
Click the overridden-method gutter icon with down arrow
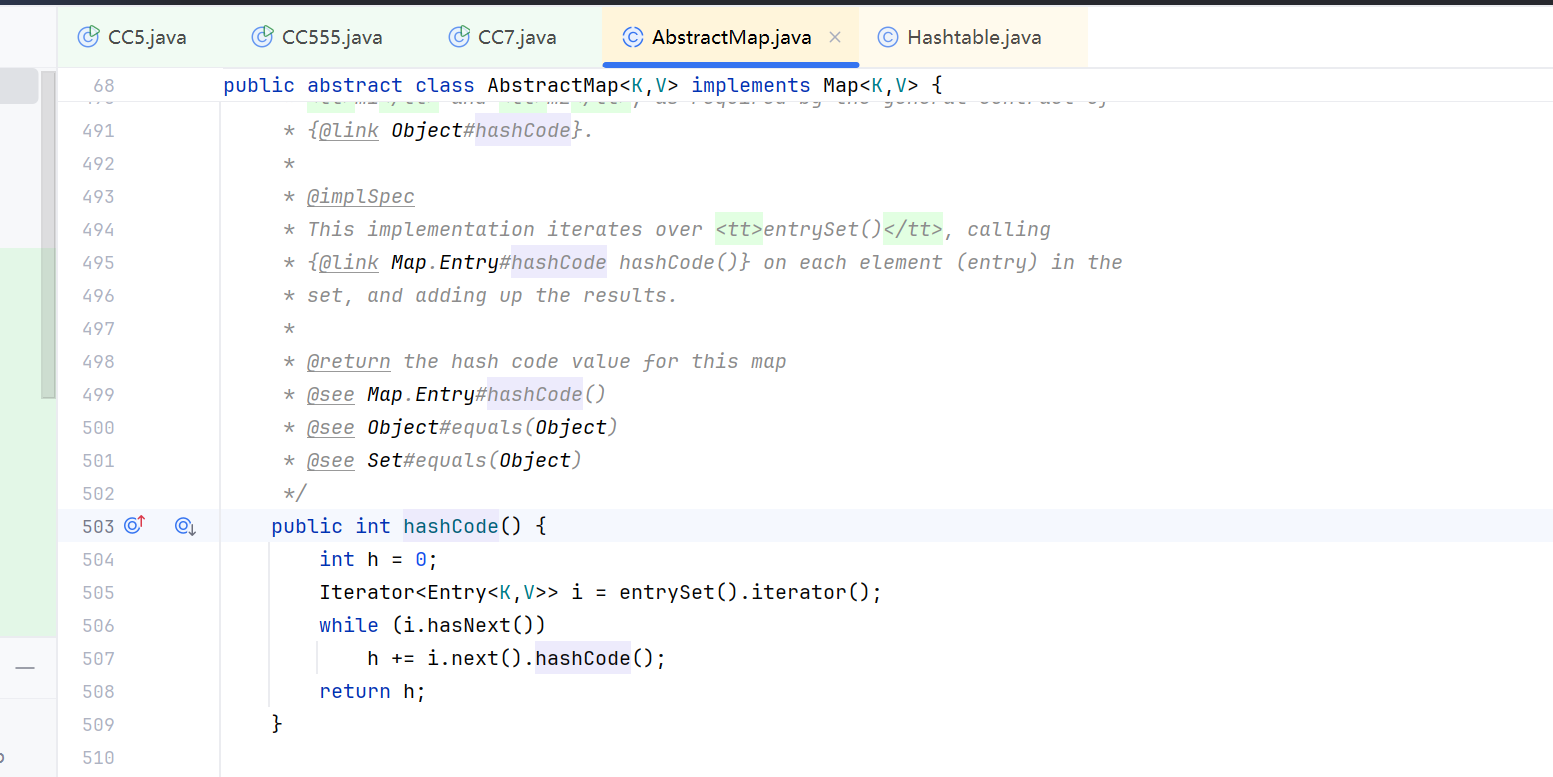(x=185, y=526)
